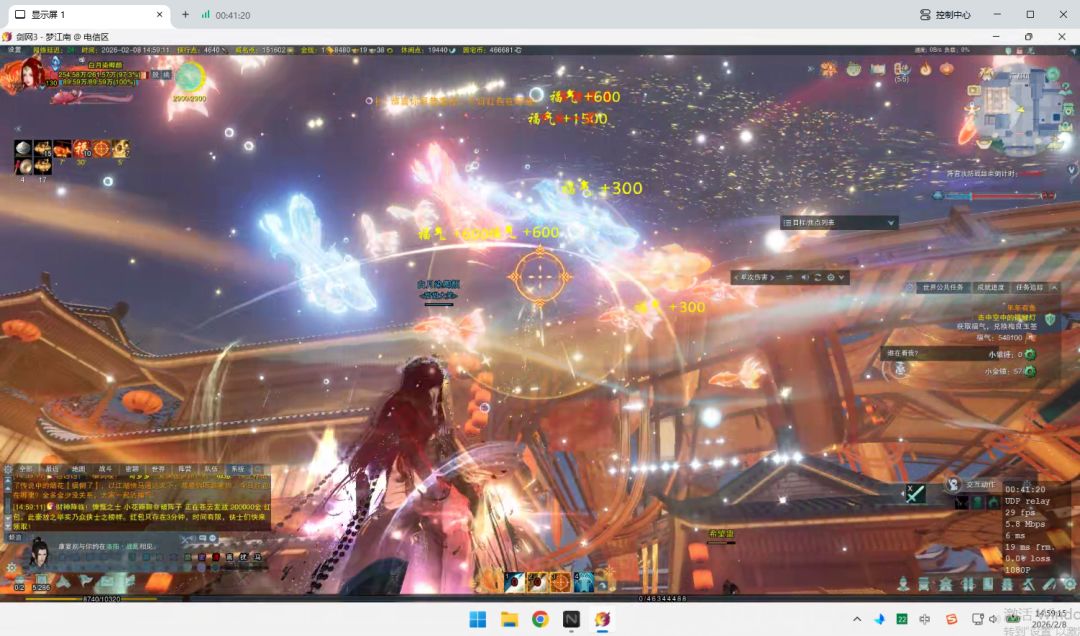
Task: Open damage meter settings gear
Action: [x=830, y=277]
